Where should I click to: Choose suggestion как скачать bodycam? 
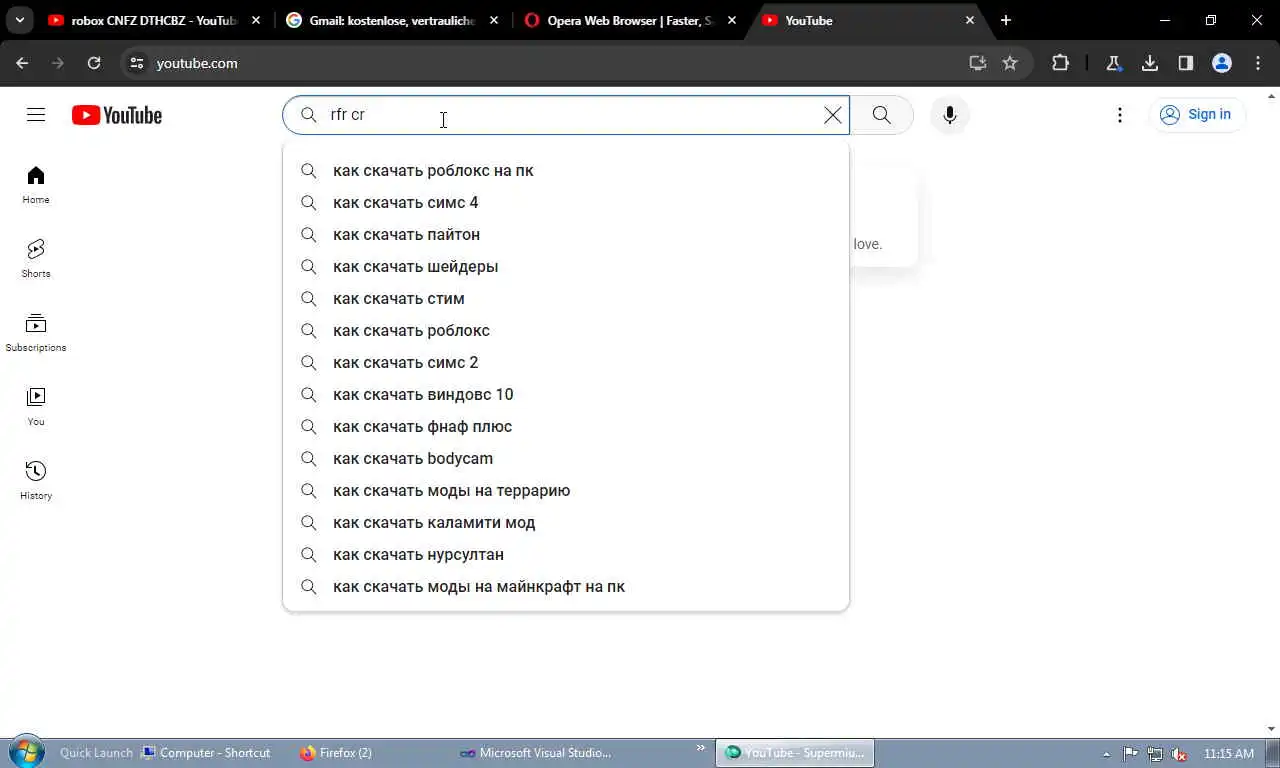pos(566,459)
